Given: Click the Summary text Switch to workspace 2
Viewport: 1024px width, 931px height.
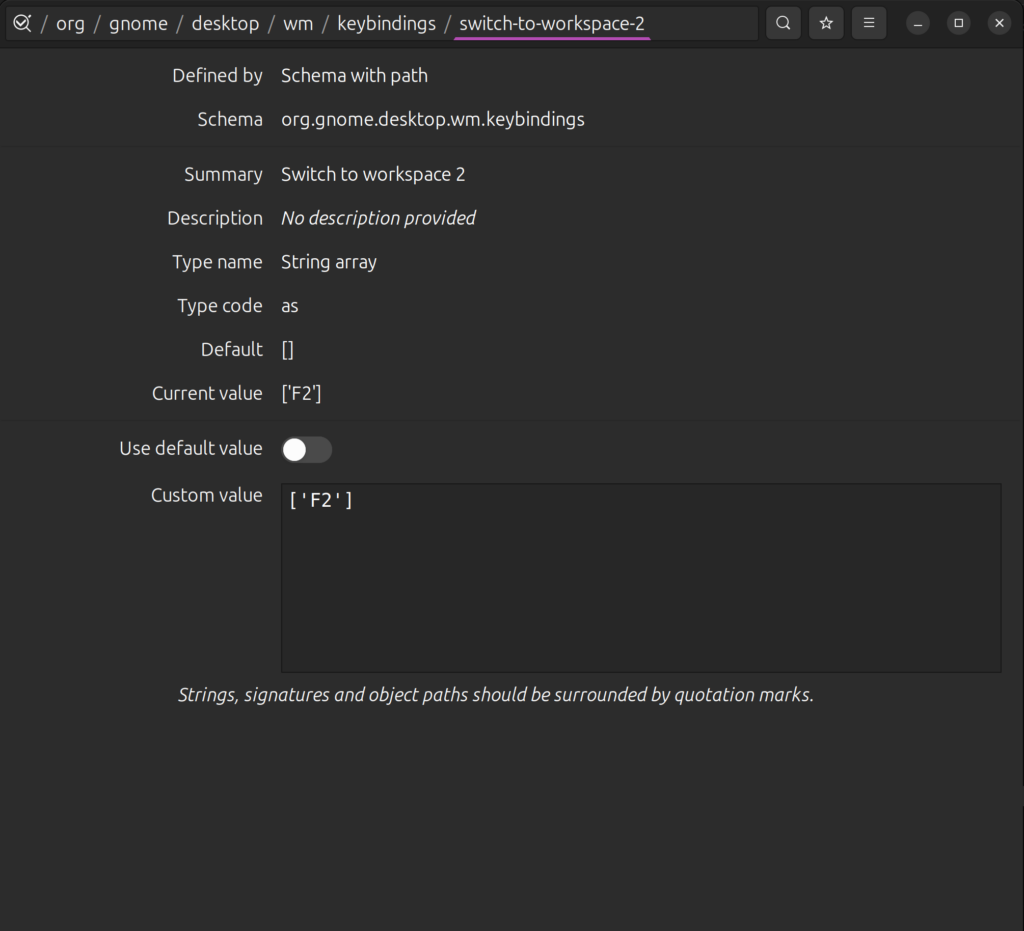Looking at the screenshot, I should tap(373, 175).
